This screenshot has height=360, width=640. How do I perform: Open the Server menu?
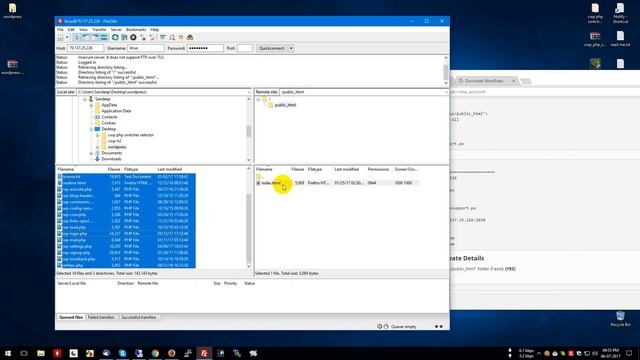point(116,30)
